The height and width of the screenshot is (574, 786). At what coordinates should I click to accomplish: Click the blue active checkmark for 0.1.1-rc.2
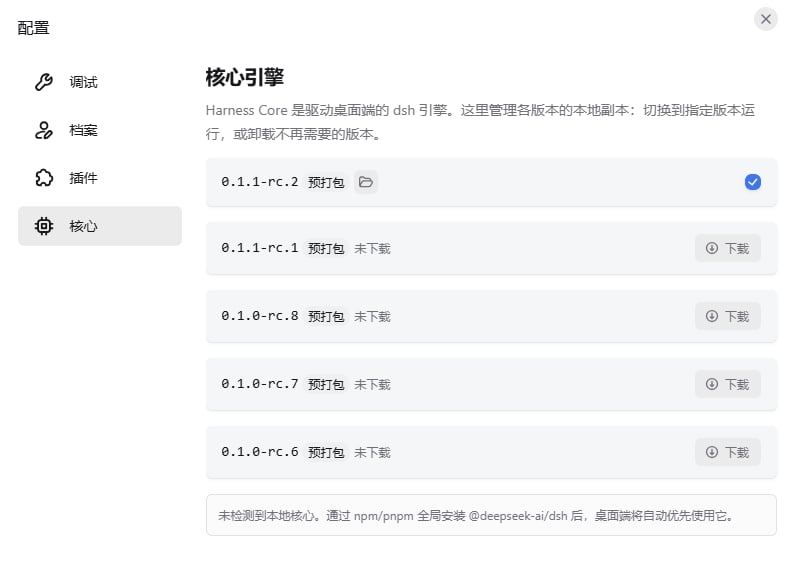[x=752, y=182]
